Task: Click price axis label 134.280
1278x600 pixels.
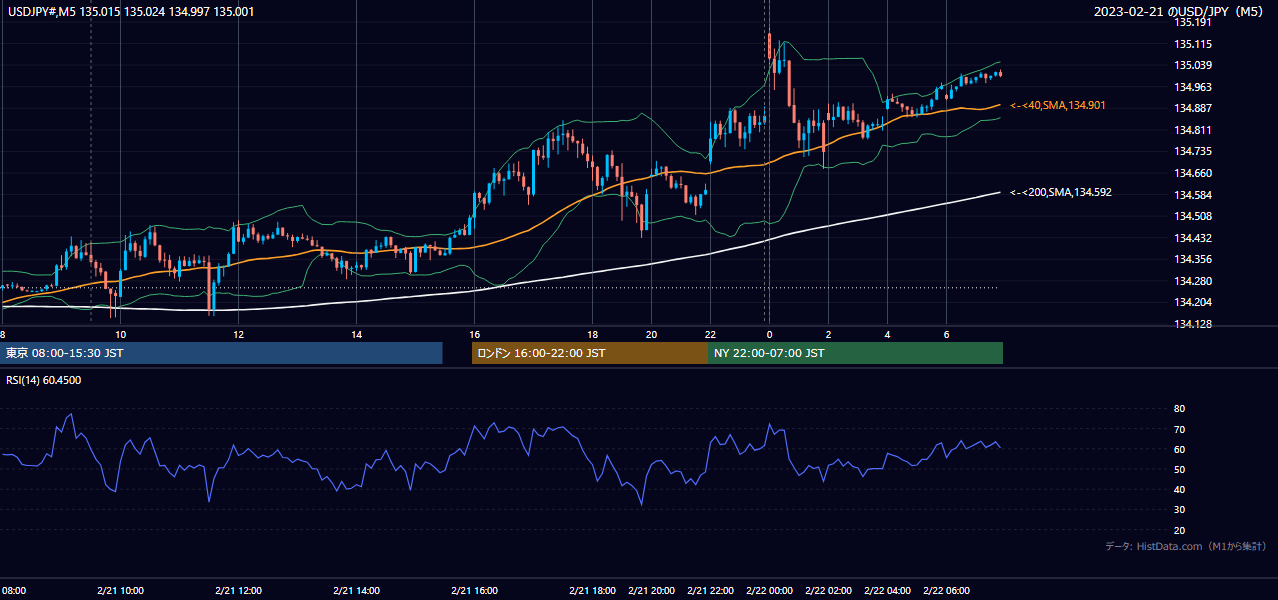Action: click(1193, 281)
